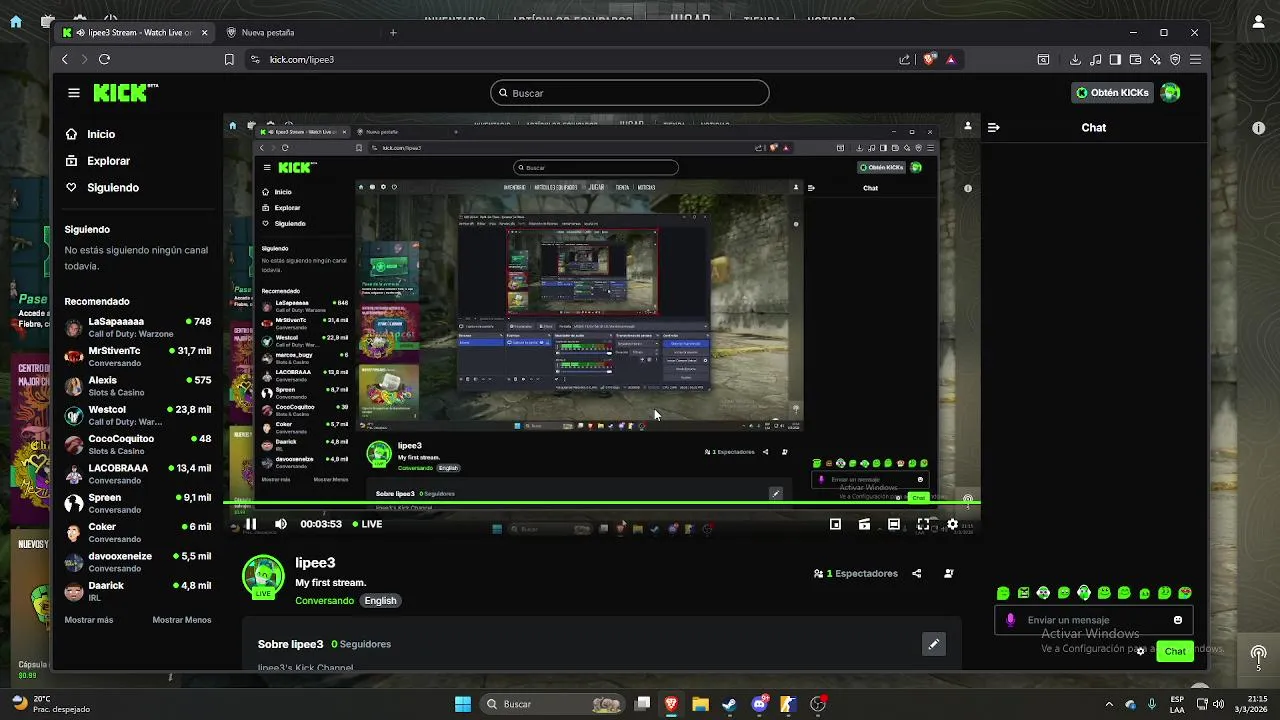Image resolution: width=1280 pixels, height=720 pixels.
Task: Open Discord from the taskbar
Action: 759,704
